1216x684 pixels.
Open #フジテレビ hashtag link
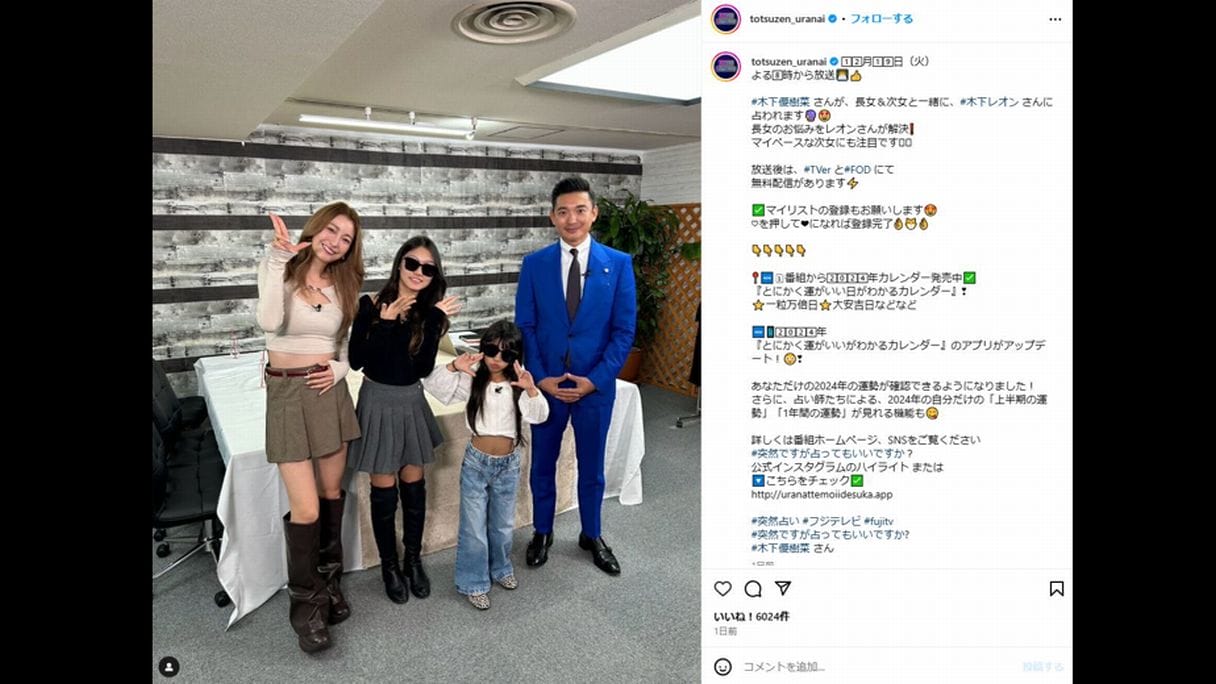click(831, 521)
